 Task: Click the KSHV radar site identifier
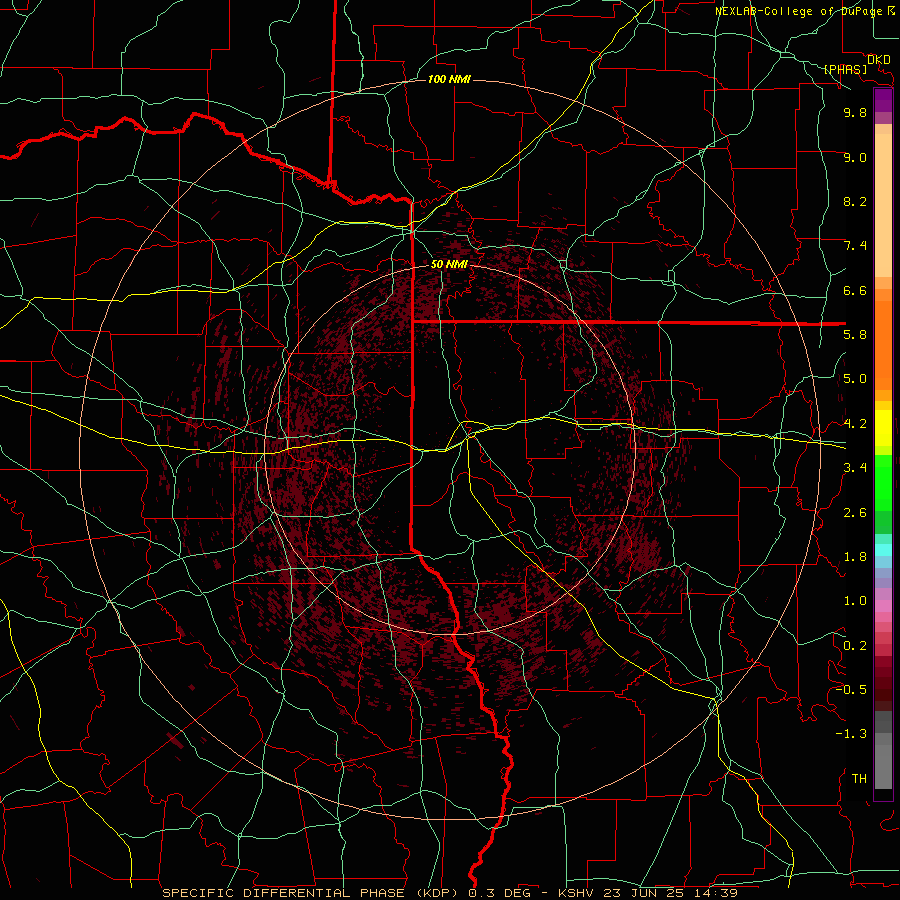577,893
